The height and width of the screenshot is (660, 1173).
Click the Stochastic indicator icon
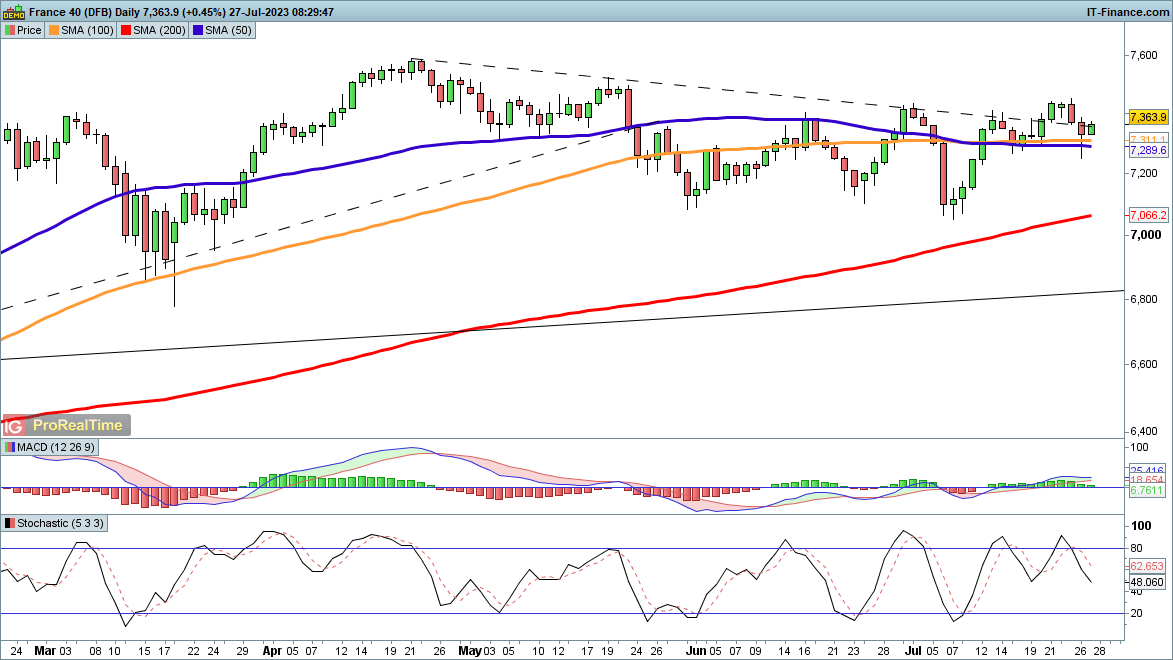click(10, 523)
